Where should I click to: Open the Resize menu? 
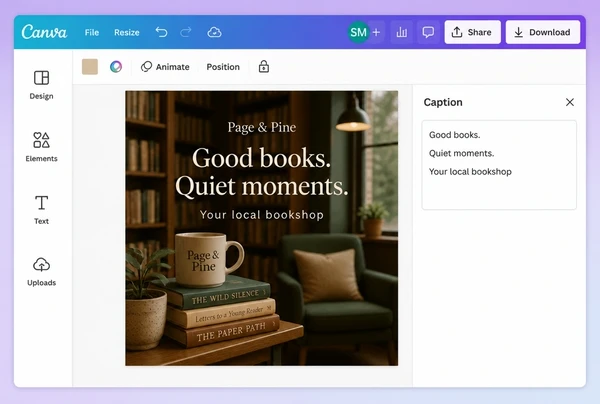point(127,33)
